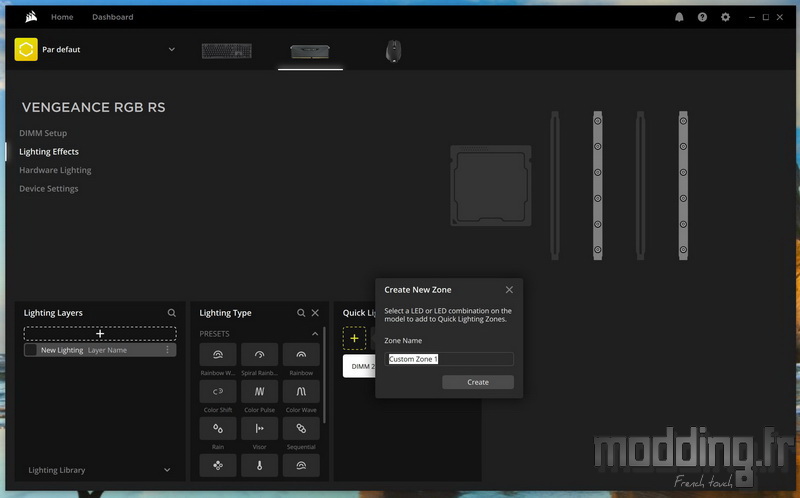Search in Lighting Layers panel
The height and width of the screenshot is (498, 800).
tap(171, 313)
